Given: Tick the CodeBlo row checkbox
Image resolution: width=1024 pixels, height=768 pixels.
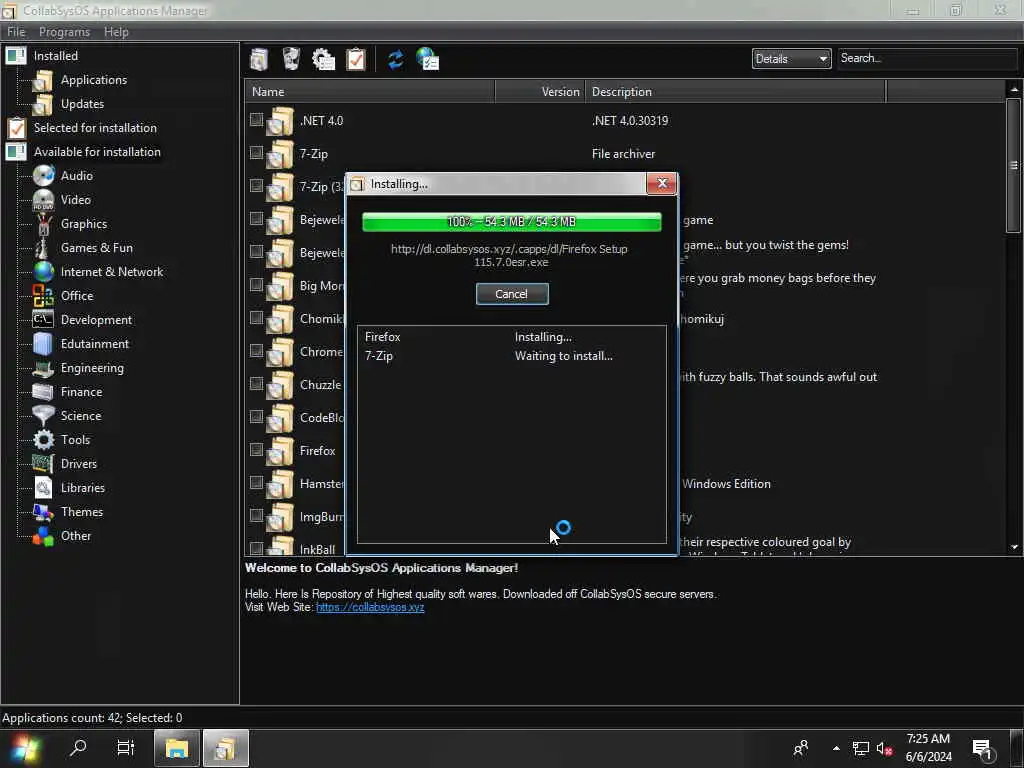Looking at the screenshot, I should [256, 417].
